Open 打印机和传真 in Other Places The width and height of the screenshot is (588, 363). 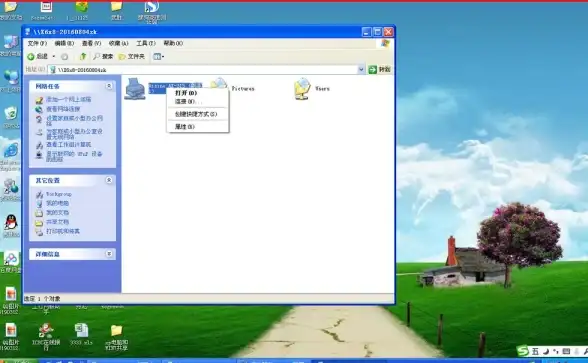pos(63,231)
